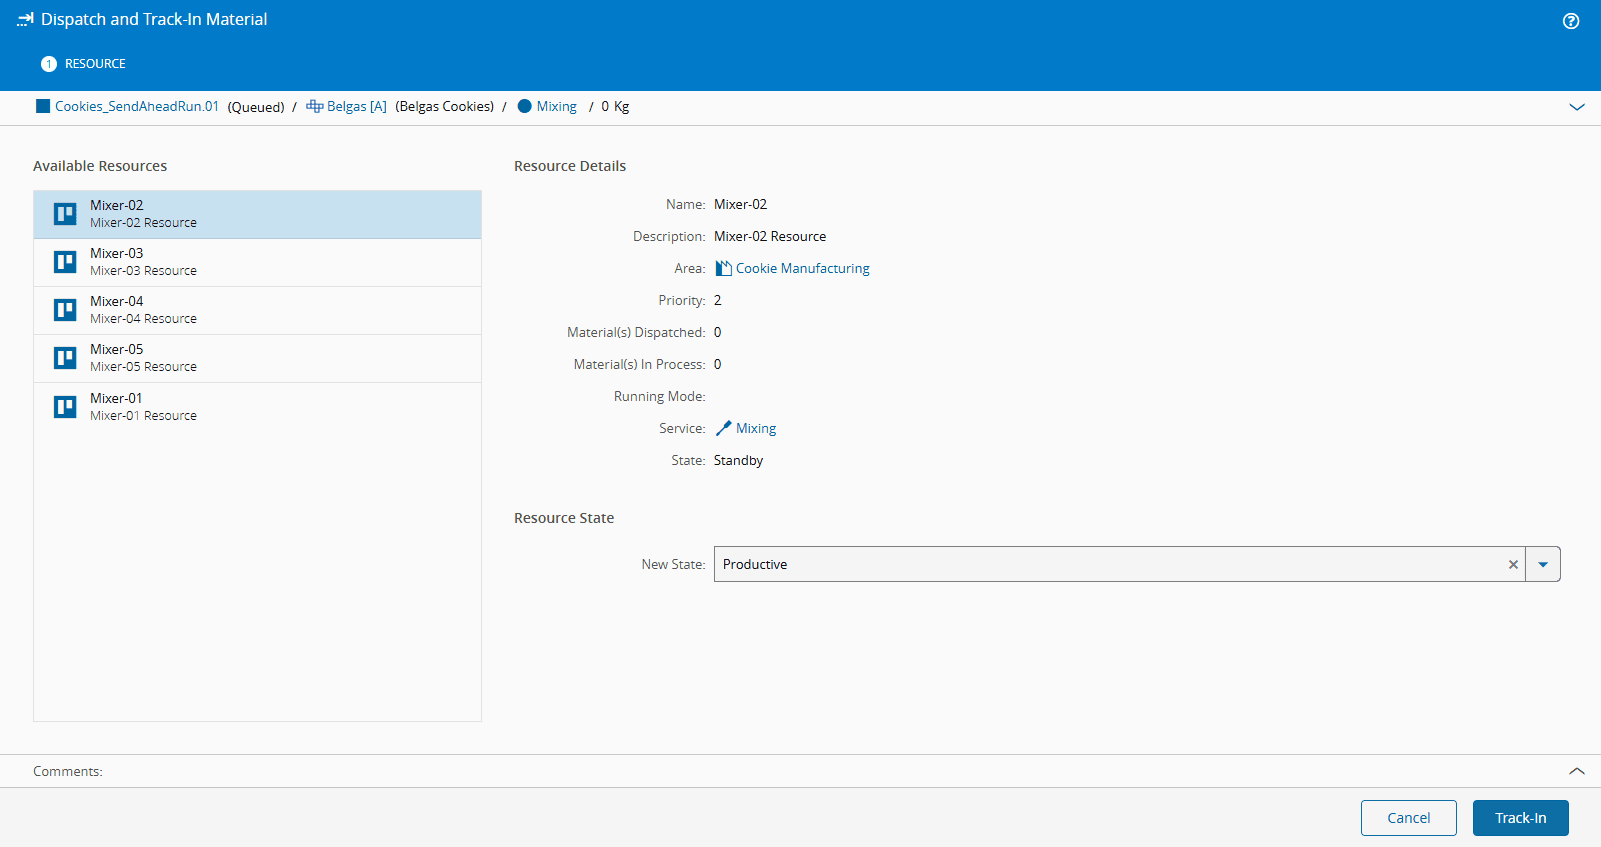Click the Cookie Manufacturing area icon
Image resolution: width=1601 pixels, height=847 pixels.
click(723, 268)
